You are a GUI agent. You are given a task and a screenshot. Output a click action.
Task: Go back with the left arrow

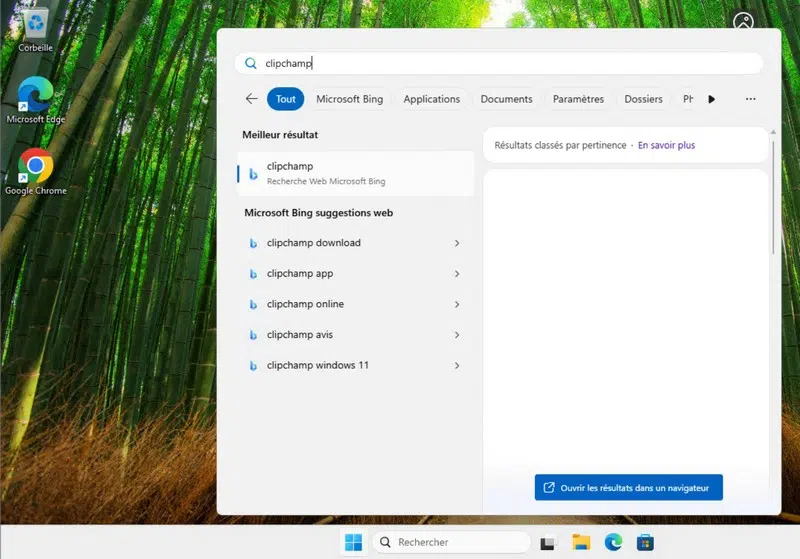(251, 99)
